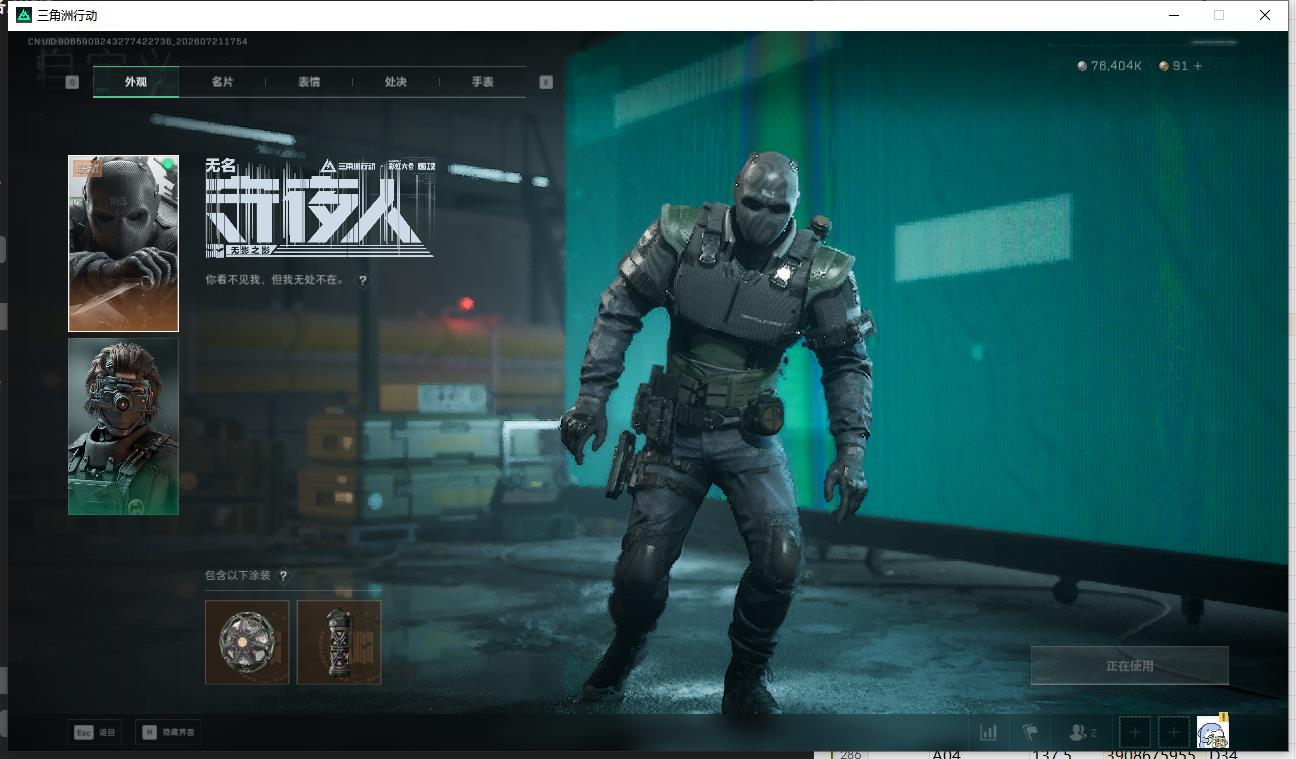This screenshot has height=759, width=1296.
Task: Open the bar chart stats icon
Action: point(989,732)
